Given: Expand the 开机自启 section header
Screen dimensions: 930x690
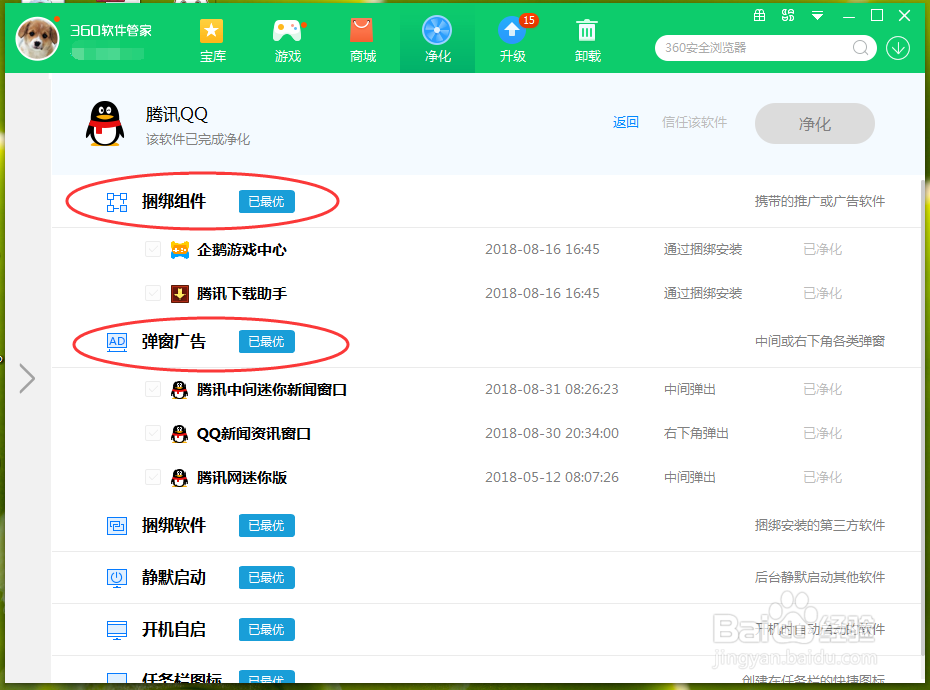Looking at the screenshot, I should pyautogui.click(x=486, y=630).
